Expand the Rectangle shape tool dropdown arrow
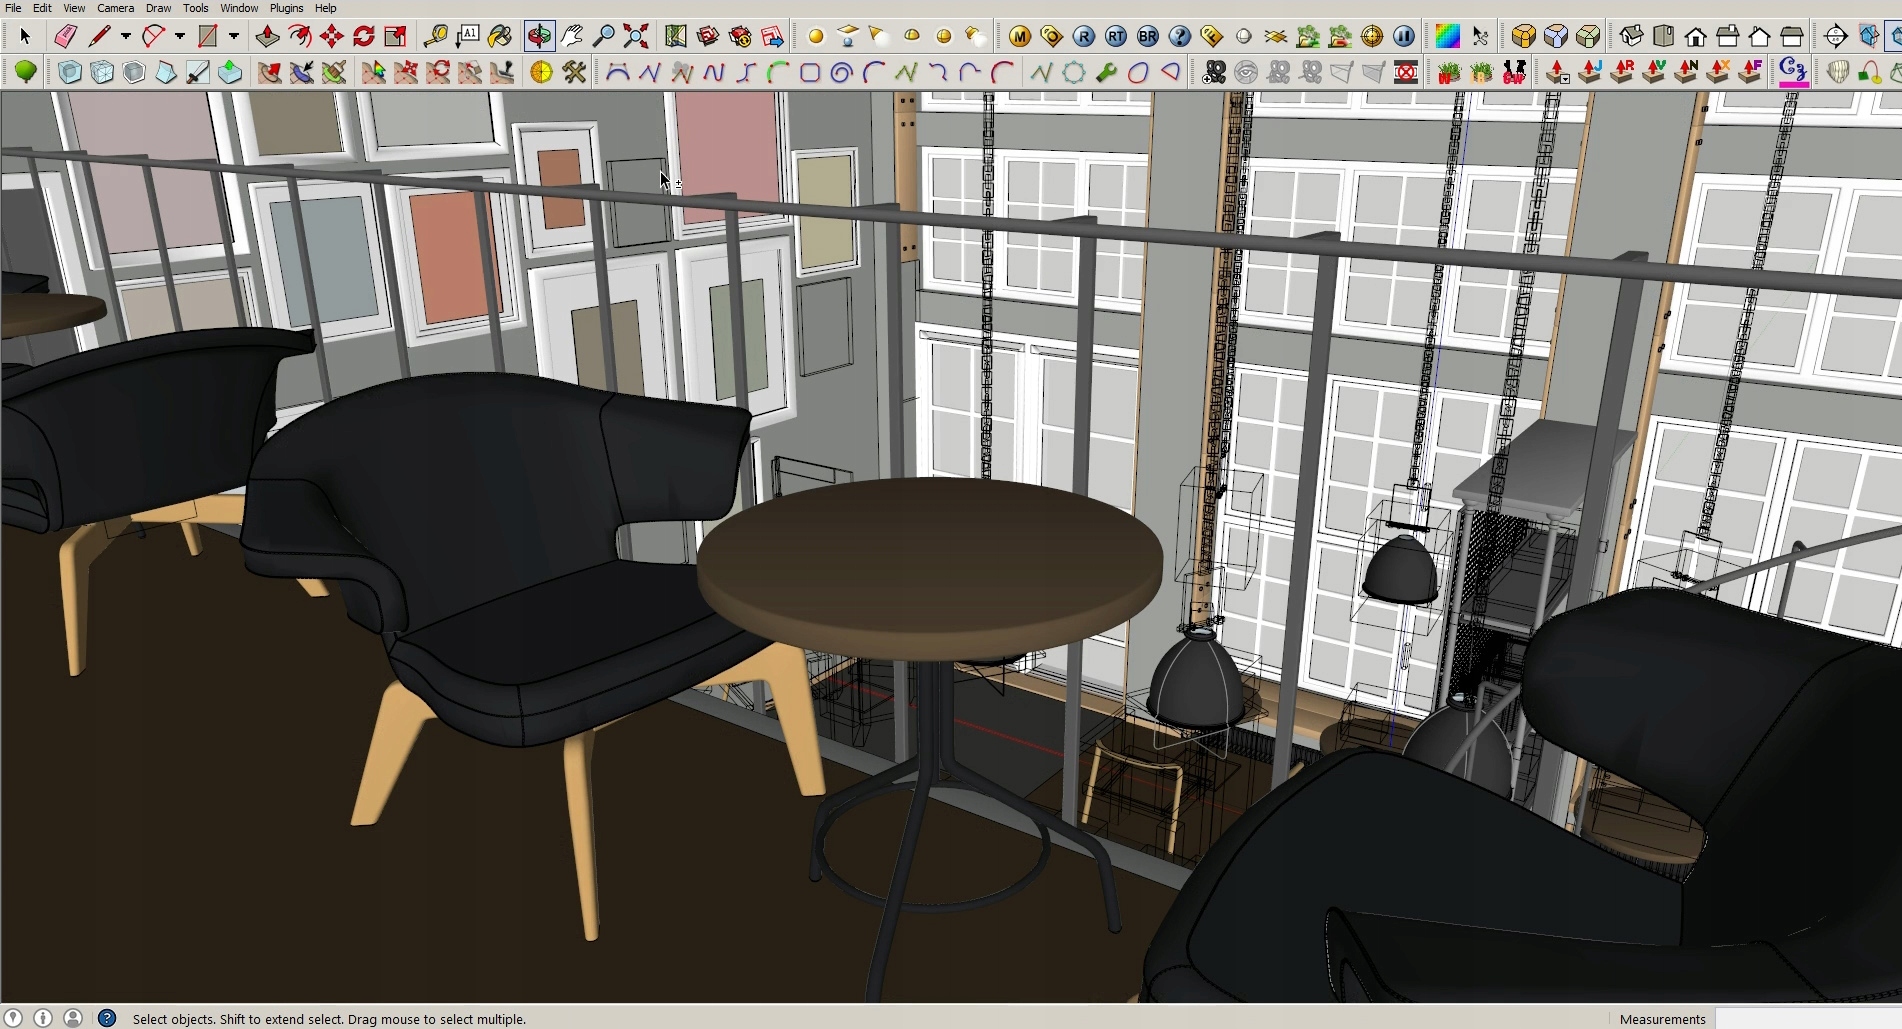The height and width of the screenshot is (1029, 1902). (x=234, y=37)
